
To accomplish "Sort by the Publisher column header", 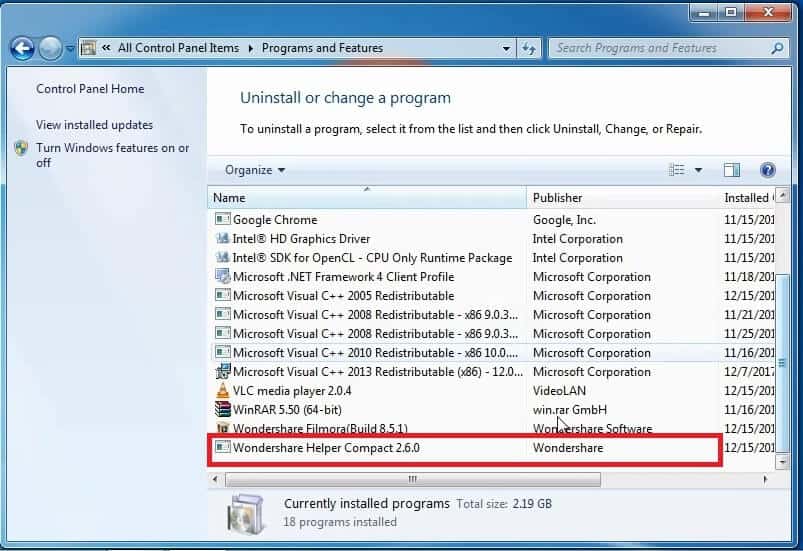I will click(x=622, y=198).
